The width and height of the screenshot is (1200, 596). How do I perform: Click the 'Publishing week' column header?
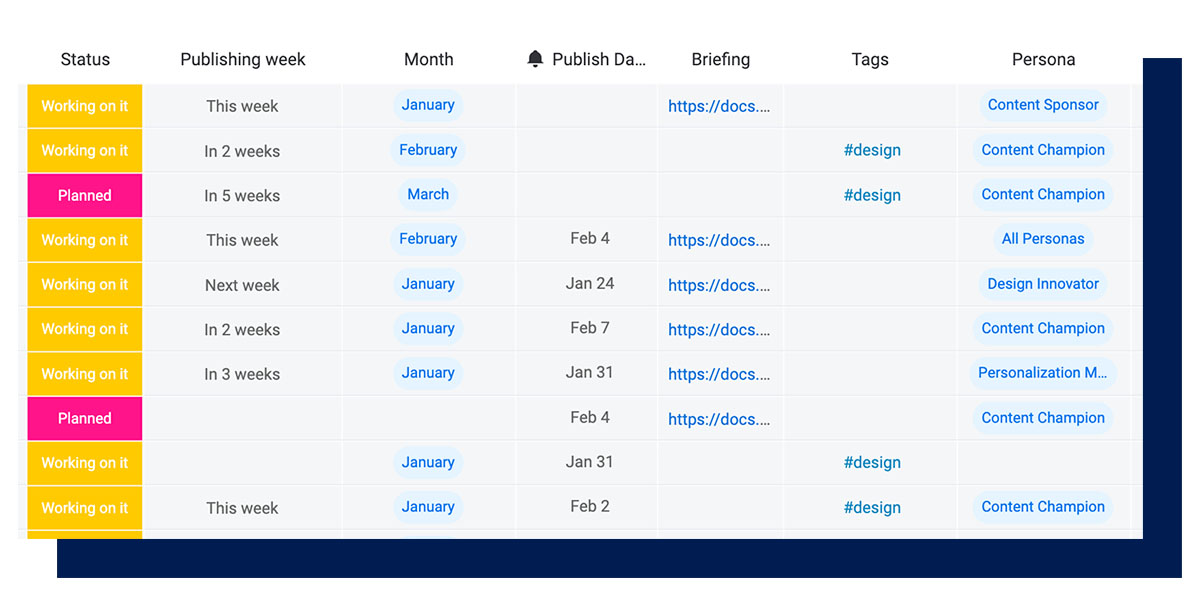(242, 59)
